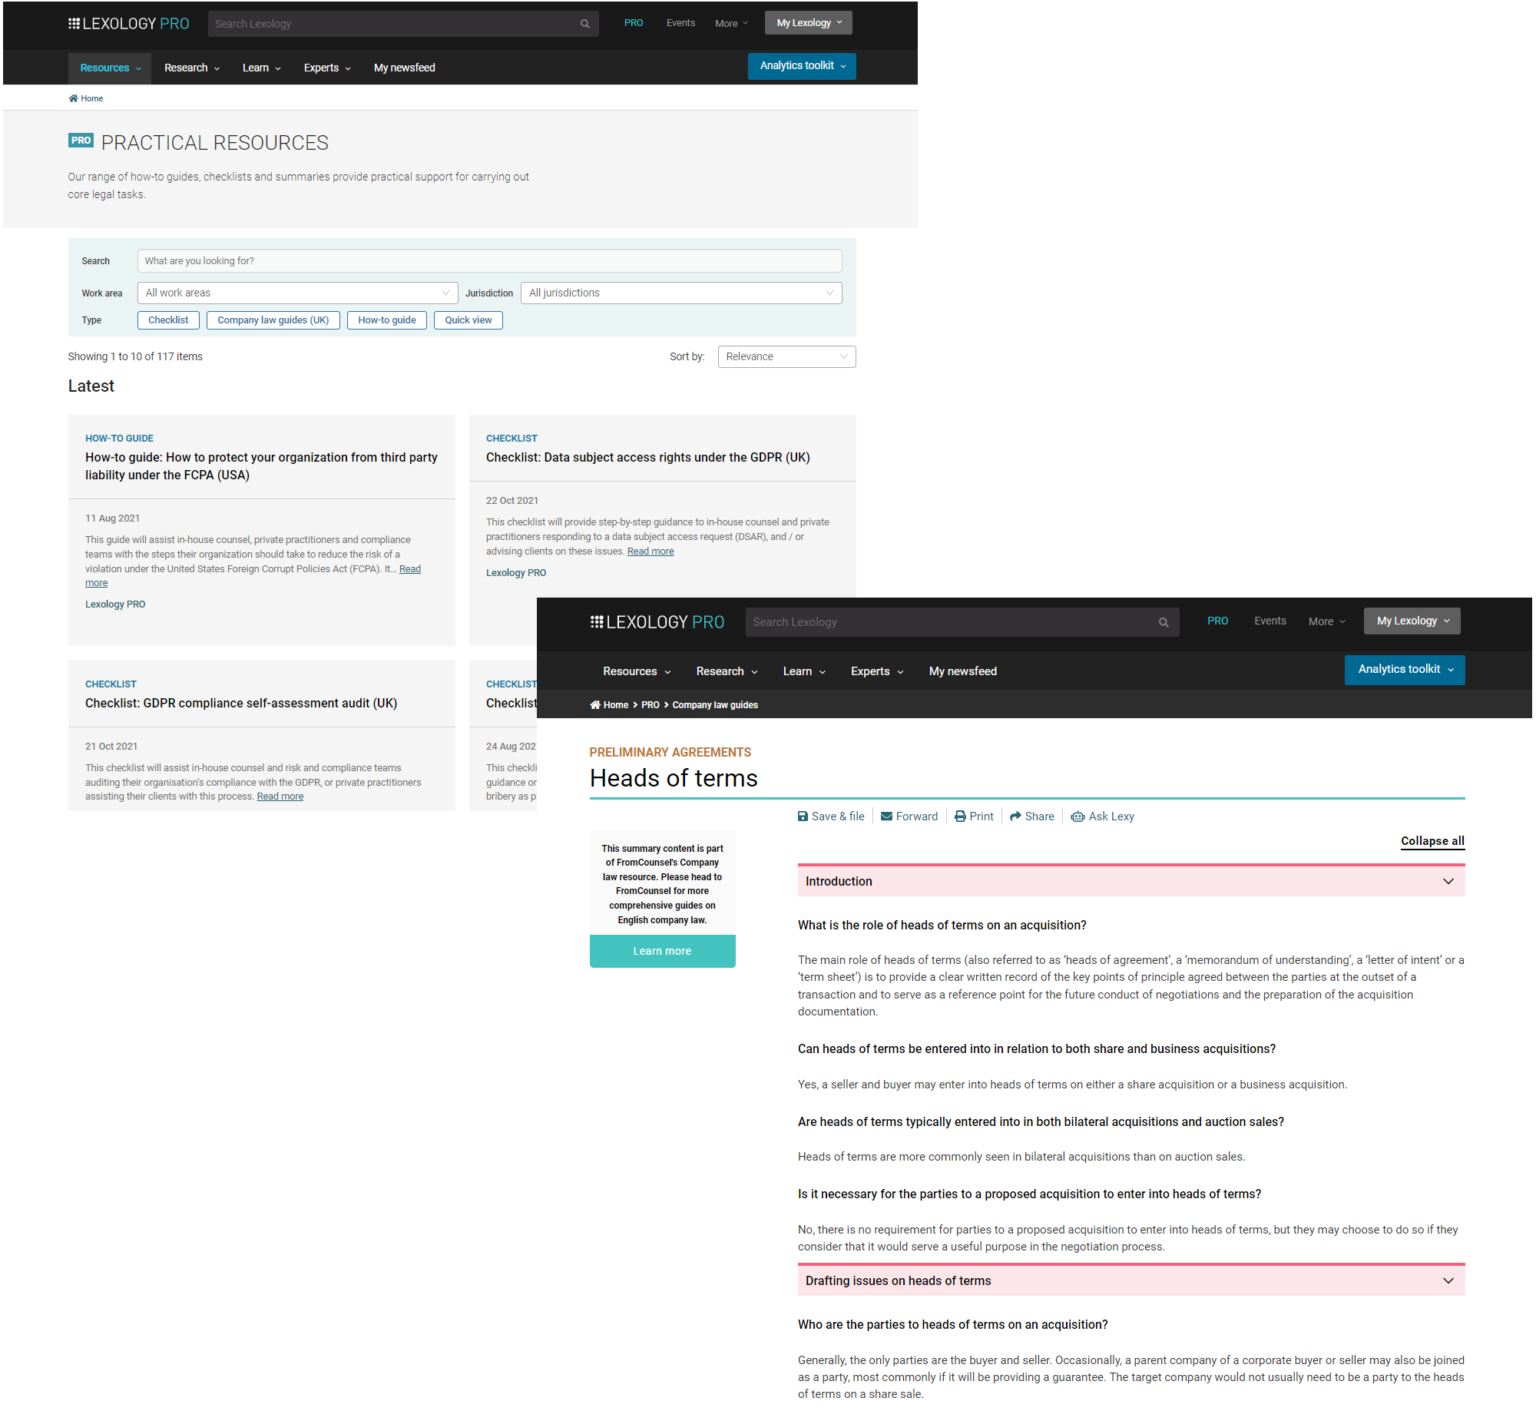Enable the Checklist type filter
1536x1411 pixels.
[167, 320]
